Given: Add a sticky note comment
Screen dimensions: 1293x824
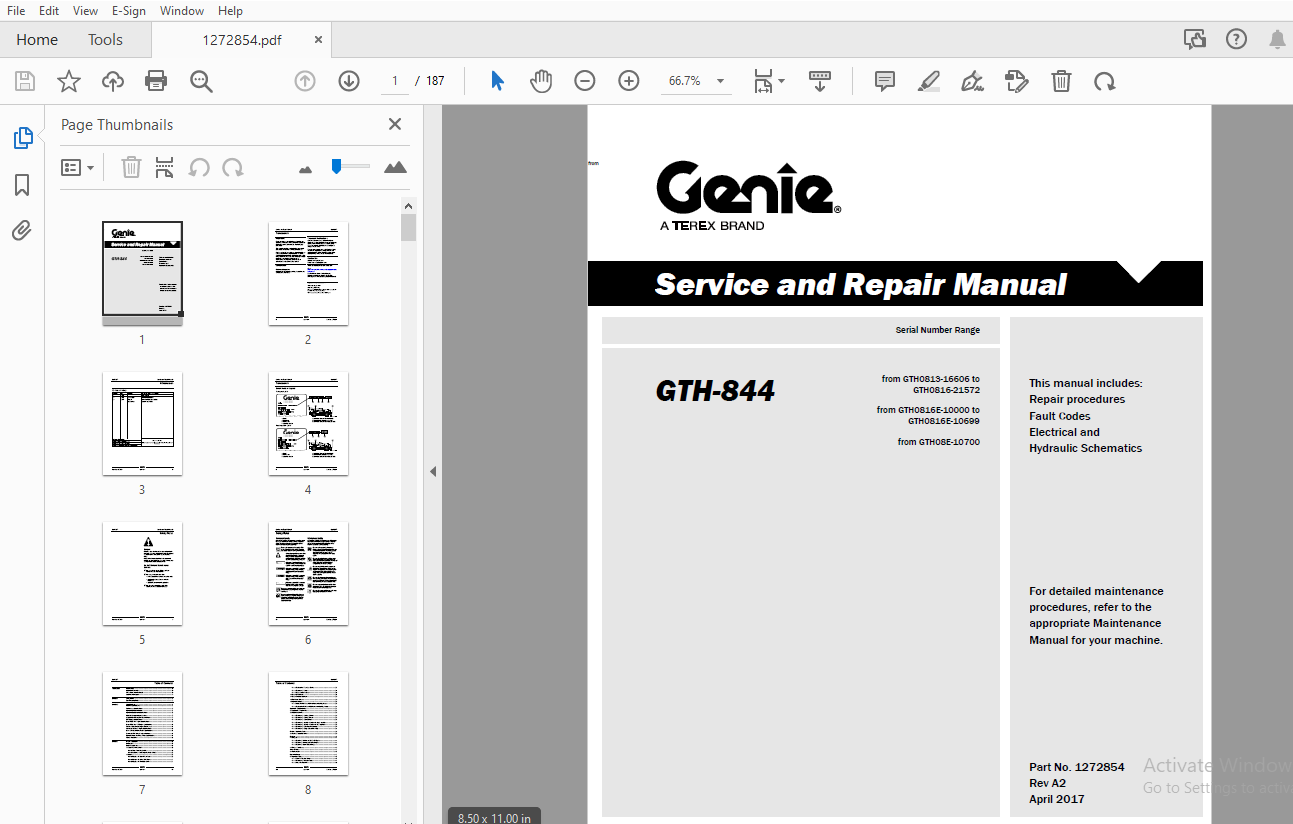Looking at the screenshot, I should pyautogui.click(x=885, y=81).
